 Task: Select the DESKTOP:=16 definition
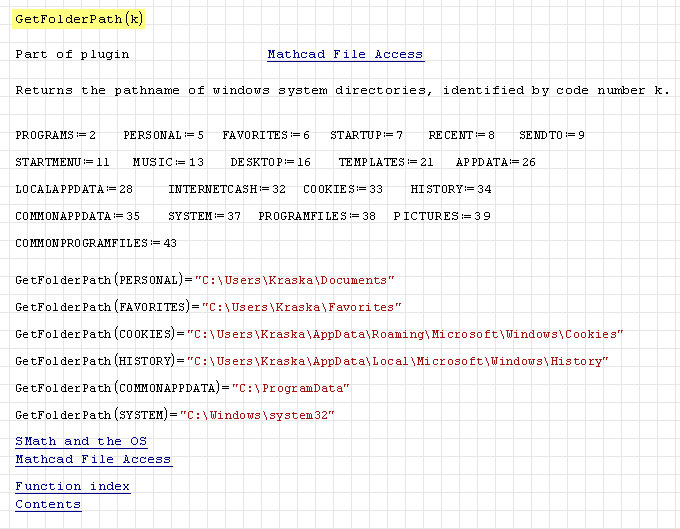coord(270,162)
